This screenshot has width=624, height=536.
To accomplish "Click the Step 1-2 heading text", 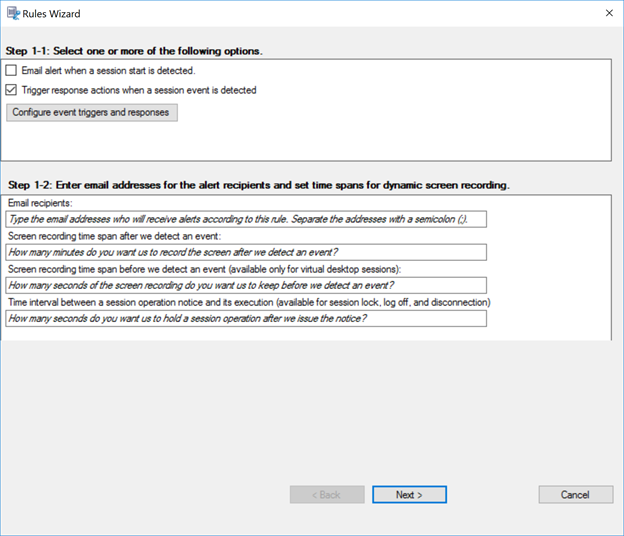I will 258,185.
